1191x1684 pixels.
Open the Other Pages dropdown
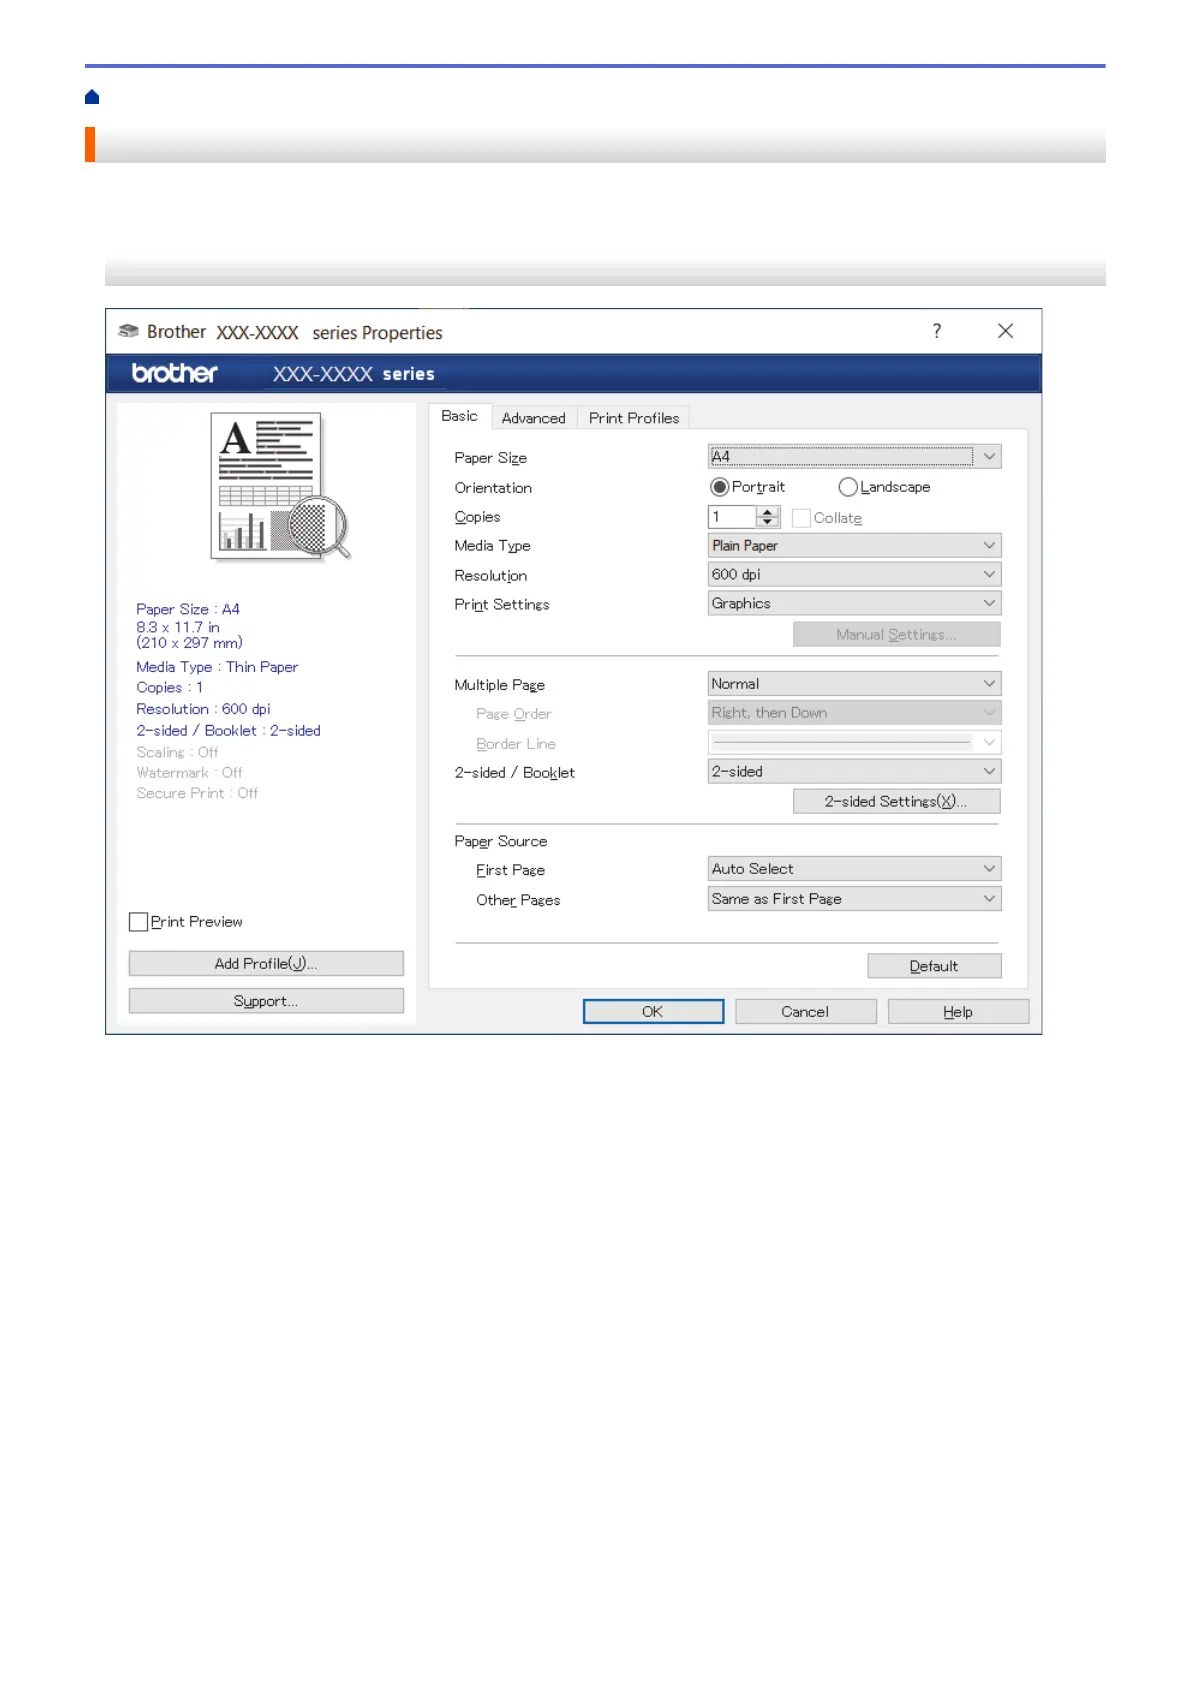(854, 899)
